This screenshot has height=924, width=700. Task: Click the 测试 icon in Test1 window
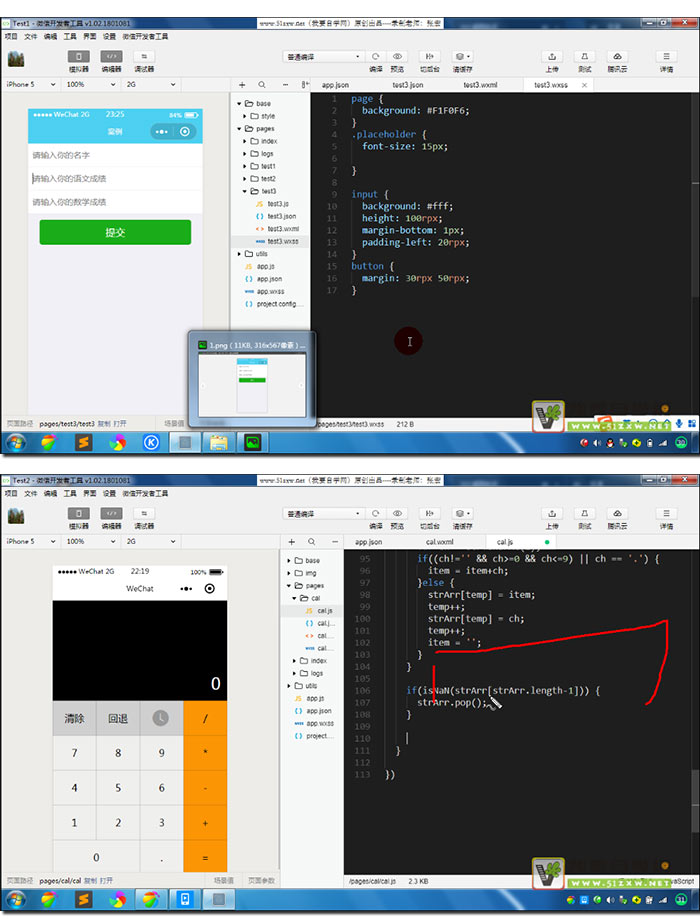coord(585,57)
